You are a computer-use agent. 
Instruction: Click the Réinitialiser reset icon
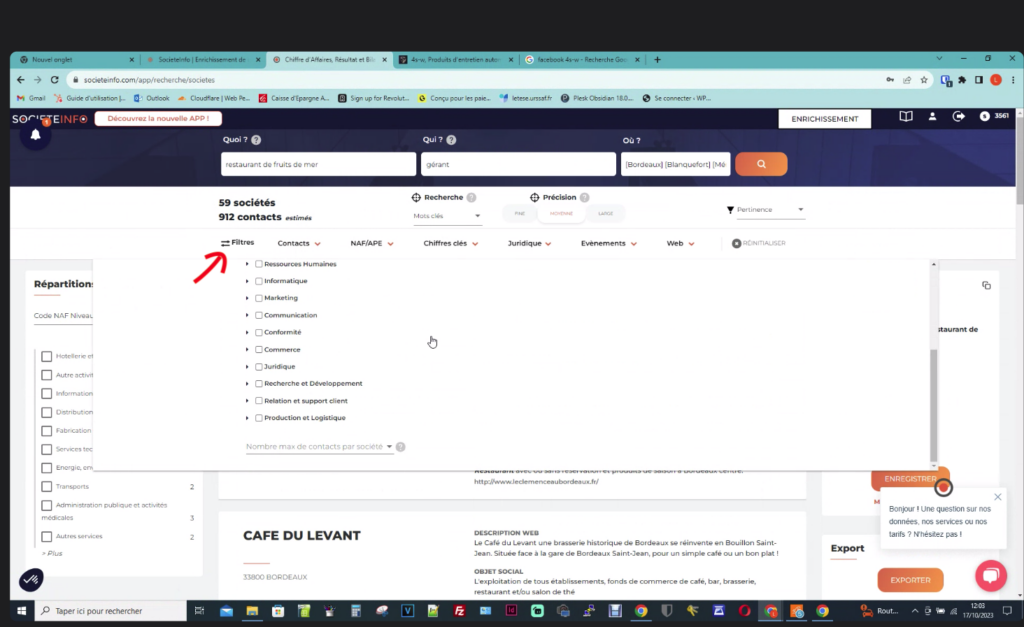pos(737,243)
